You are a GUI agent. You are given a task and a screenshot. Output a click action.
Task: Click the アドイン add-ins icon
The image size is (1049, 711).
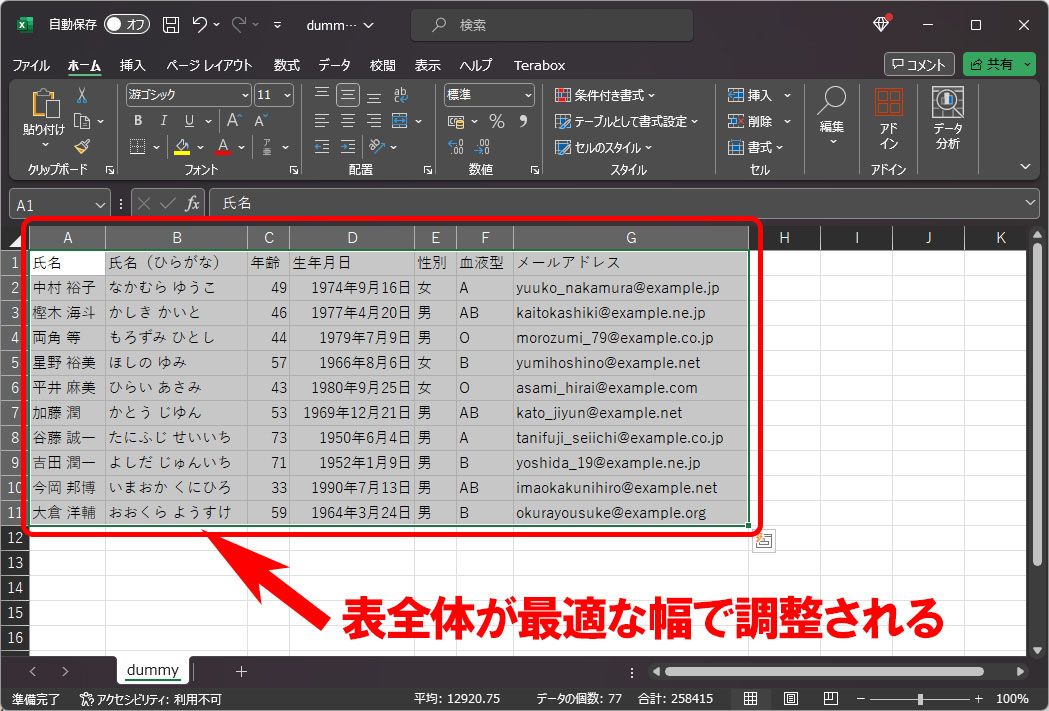pos(888,118)
